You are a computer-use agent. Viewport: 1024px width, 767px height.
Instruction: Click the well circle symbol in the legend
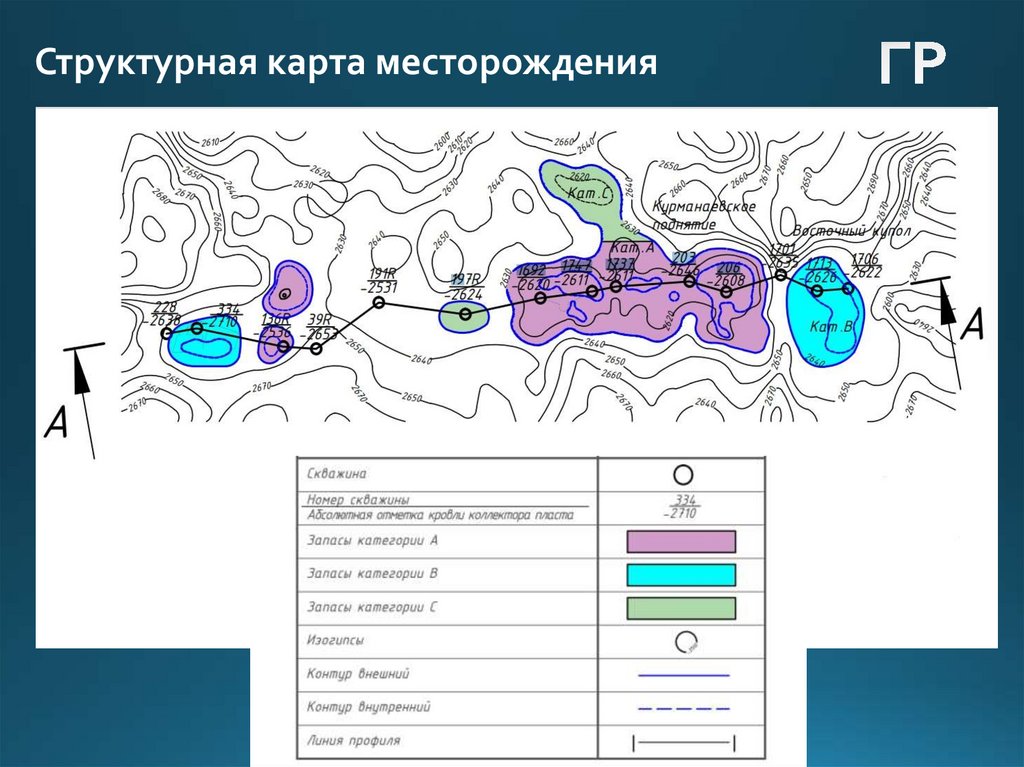pos(682,474)
